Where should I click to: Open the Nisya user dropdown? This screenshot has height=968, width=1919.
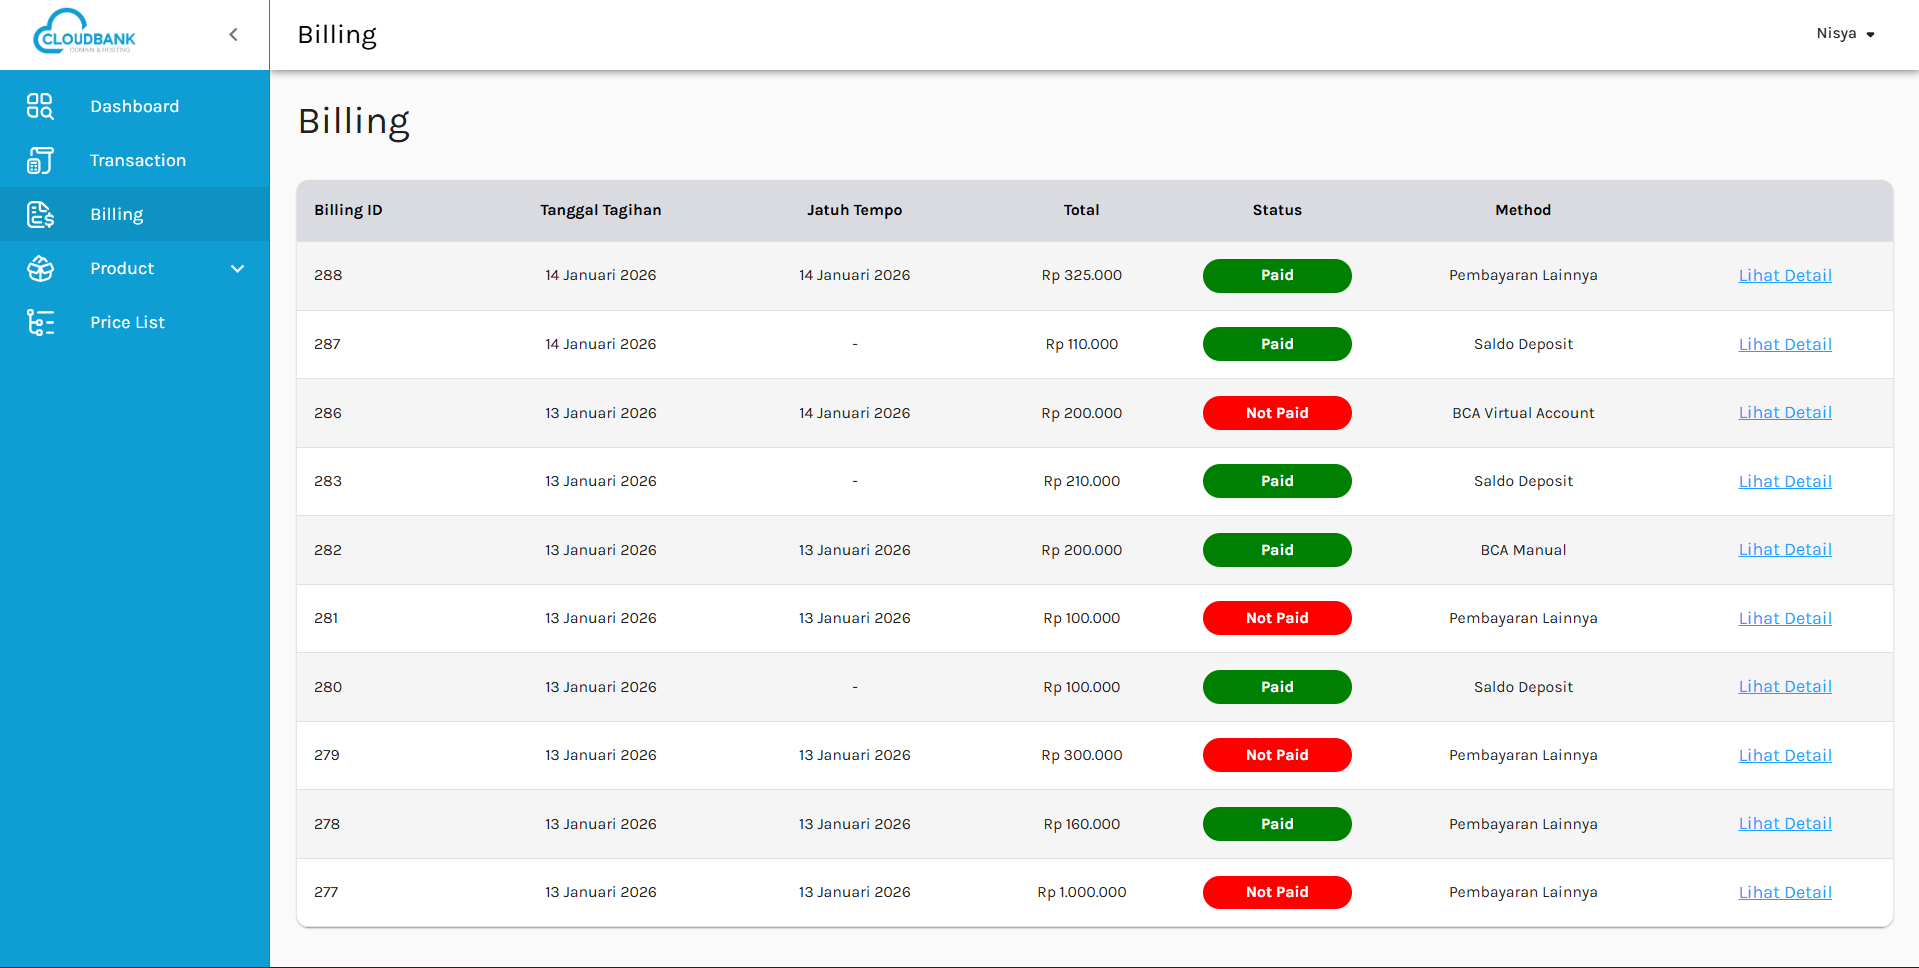pyautogui.click(x=1844, y=34)
